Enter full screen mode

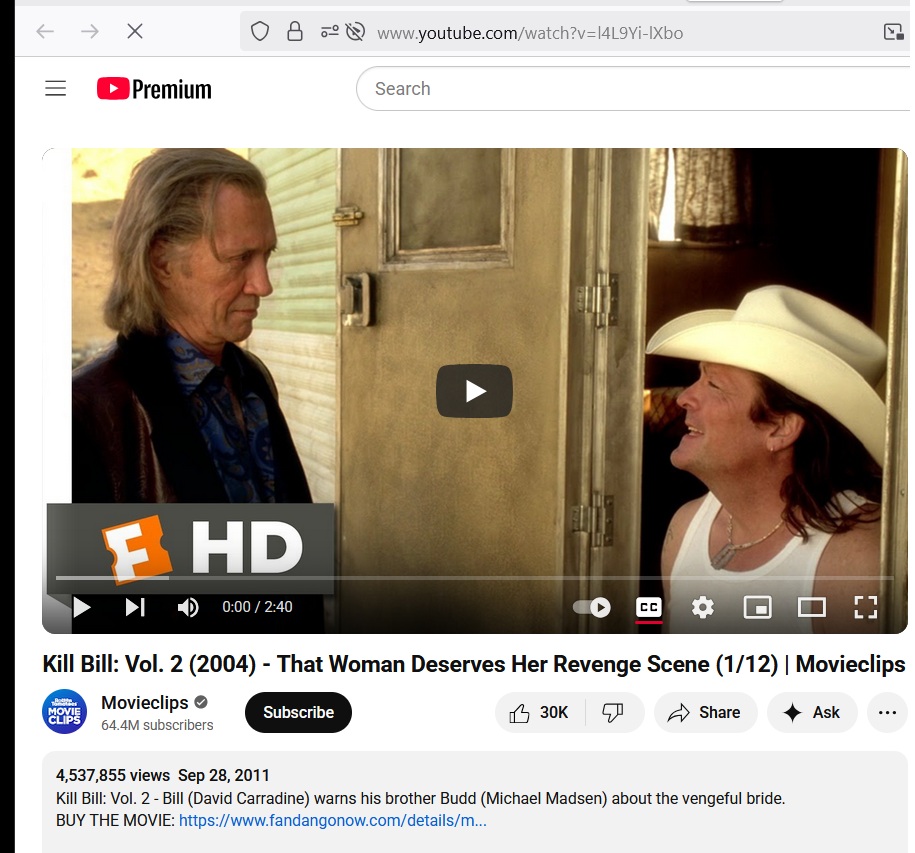click(x=865, y=607)
